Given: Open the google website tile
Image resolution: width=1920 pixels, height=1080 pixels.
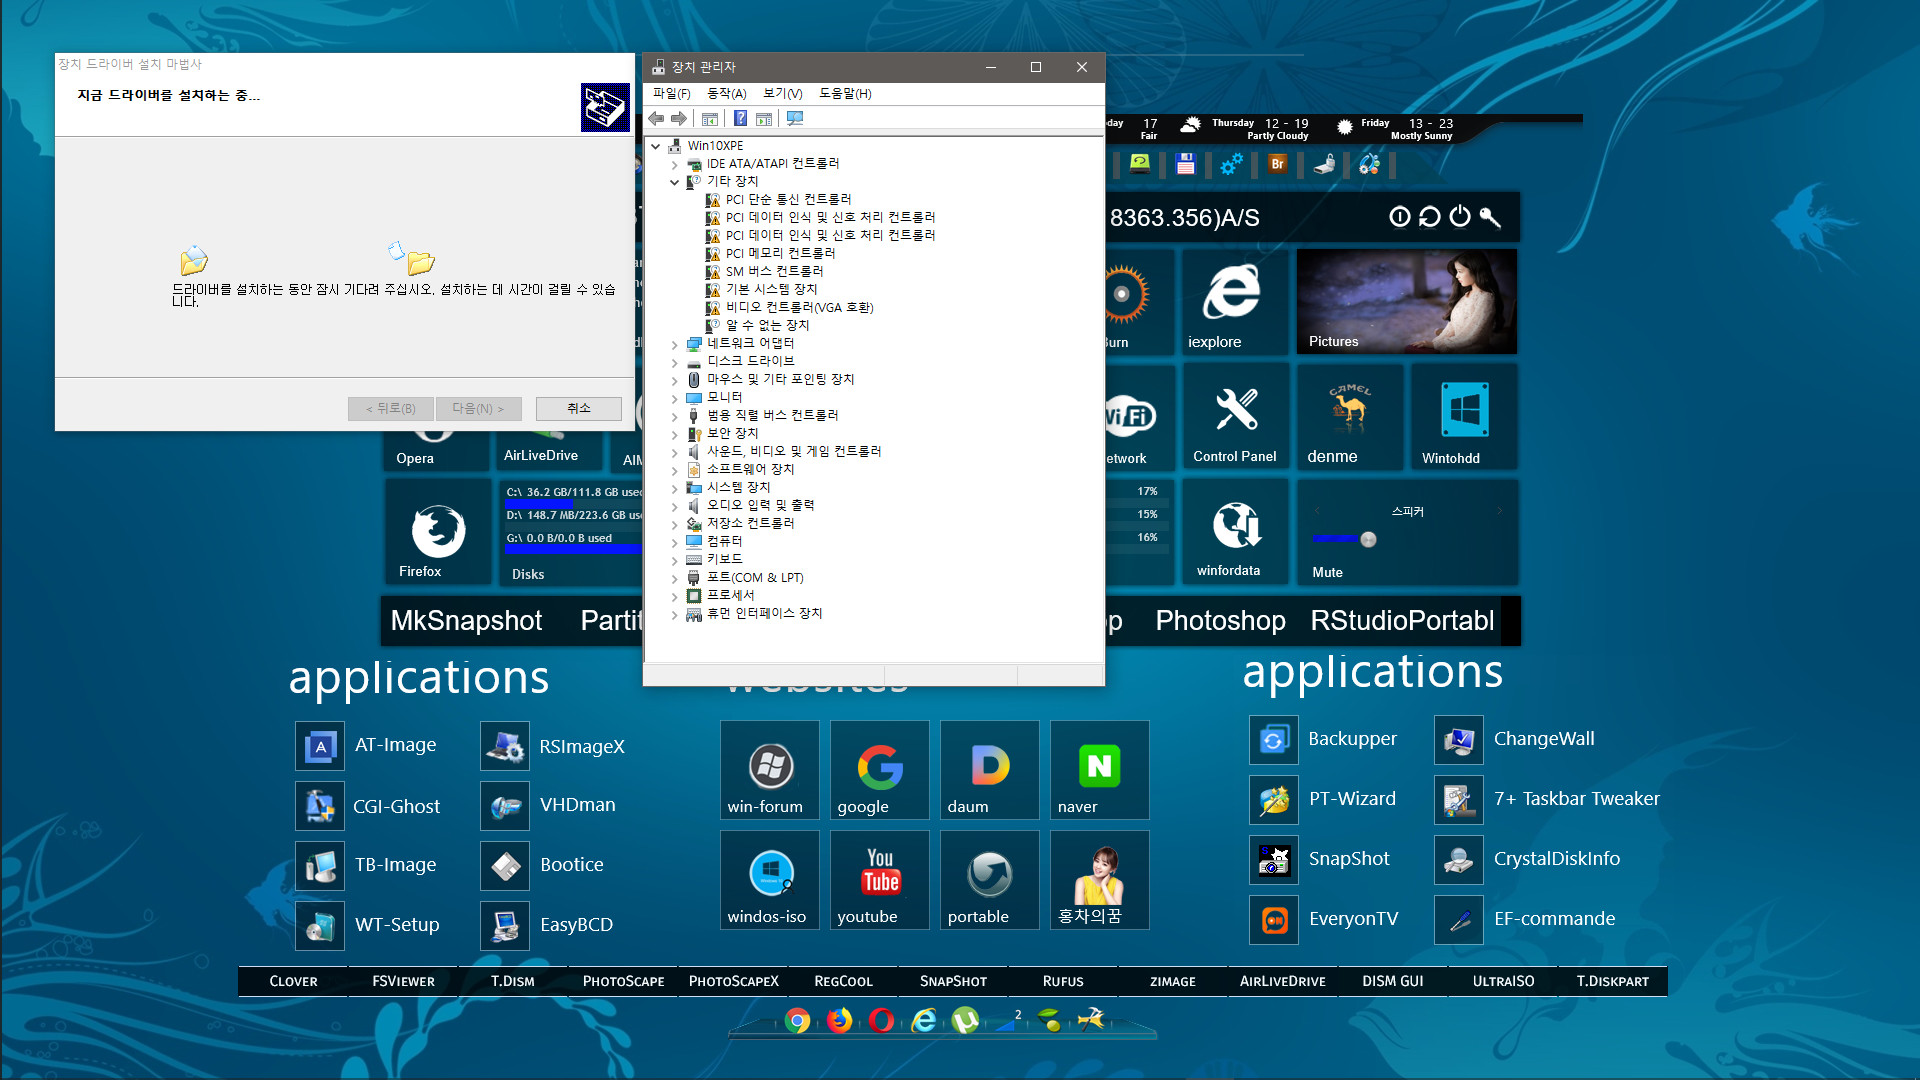Looking at the screenshot, I should coord(880,770).
